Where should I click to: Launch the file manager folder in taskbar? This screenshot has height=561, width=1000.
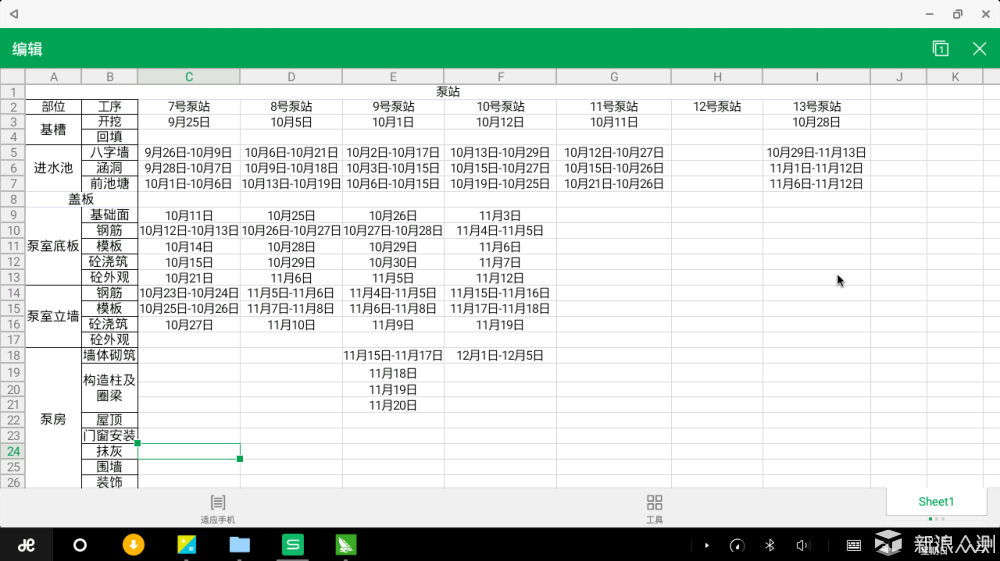click(x=240, y=545)
